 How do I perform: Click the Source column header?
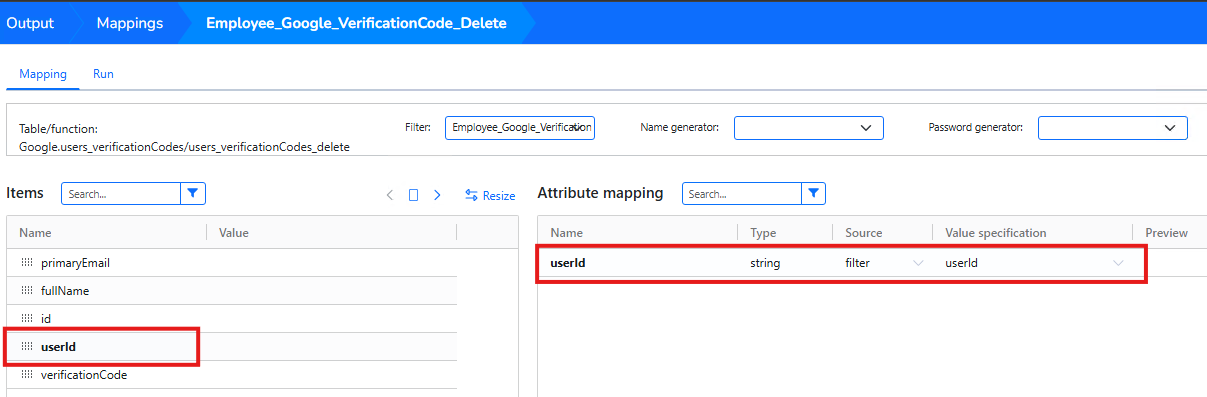pos(864,233)
